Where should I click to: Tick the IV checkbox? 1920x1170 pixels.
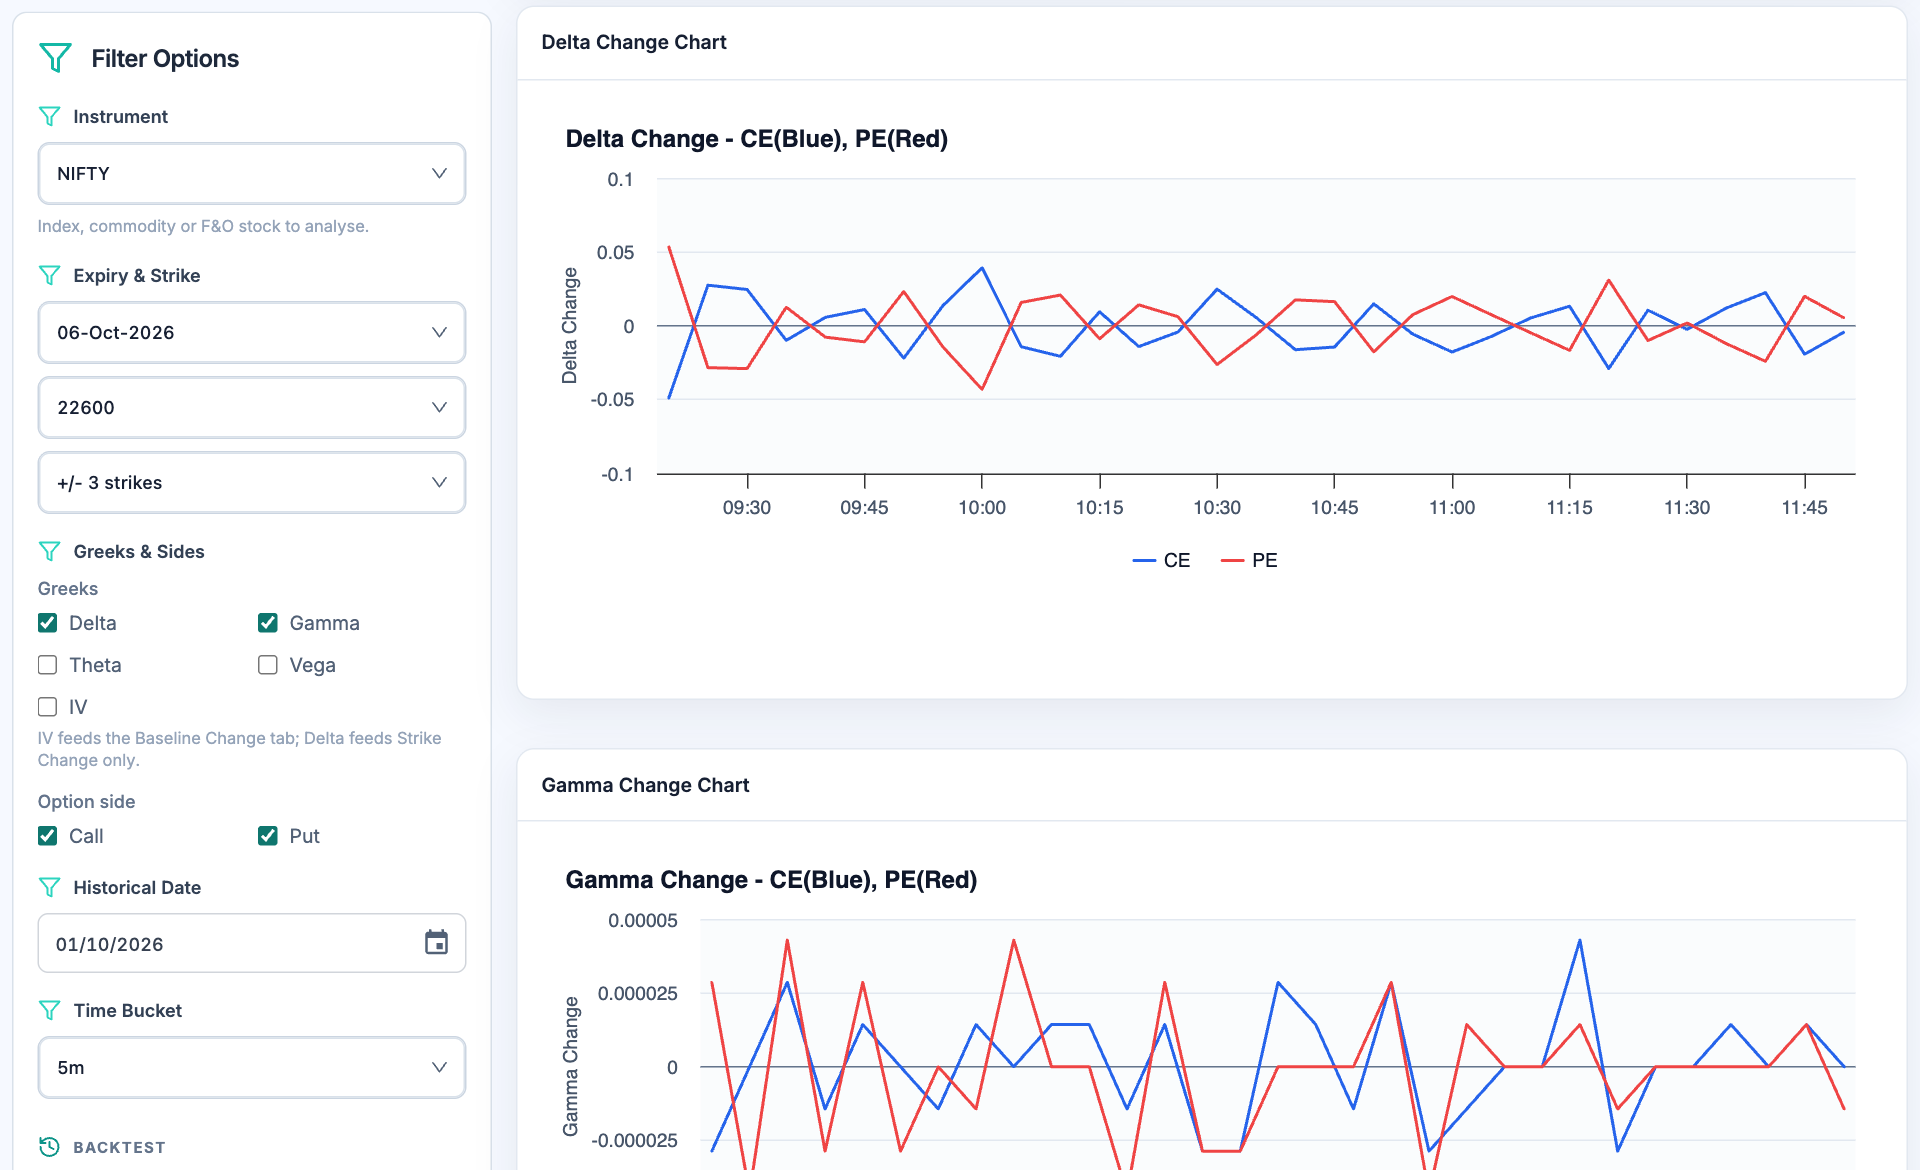(x=47, y=707)
